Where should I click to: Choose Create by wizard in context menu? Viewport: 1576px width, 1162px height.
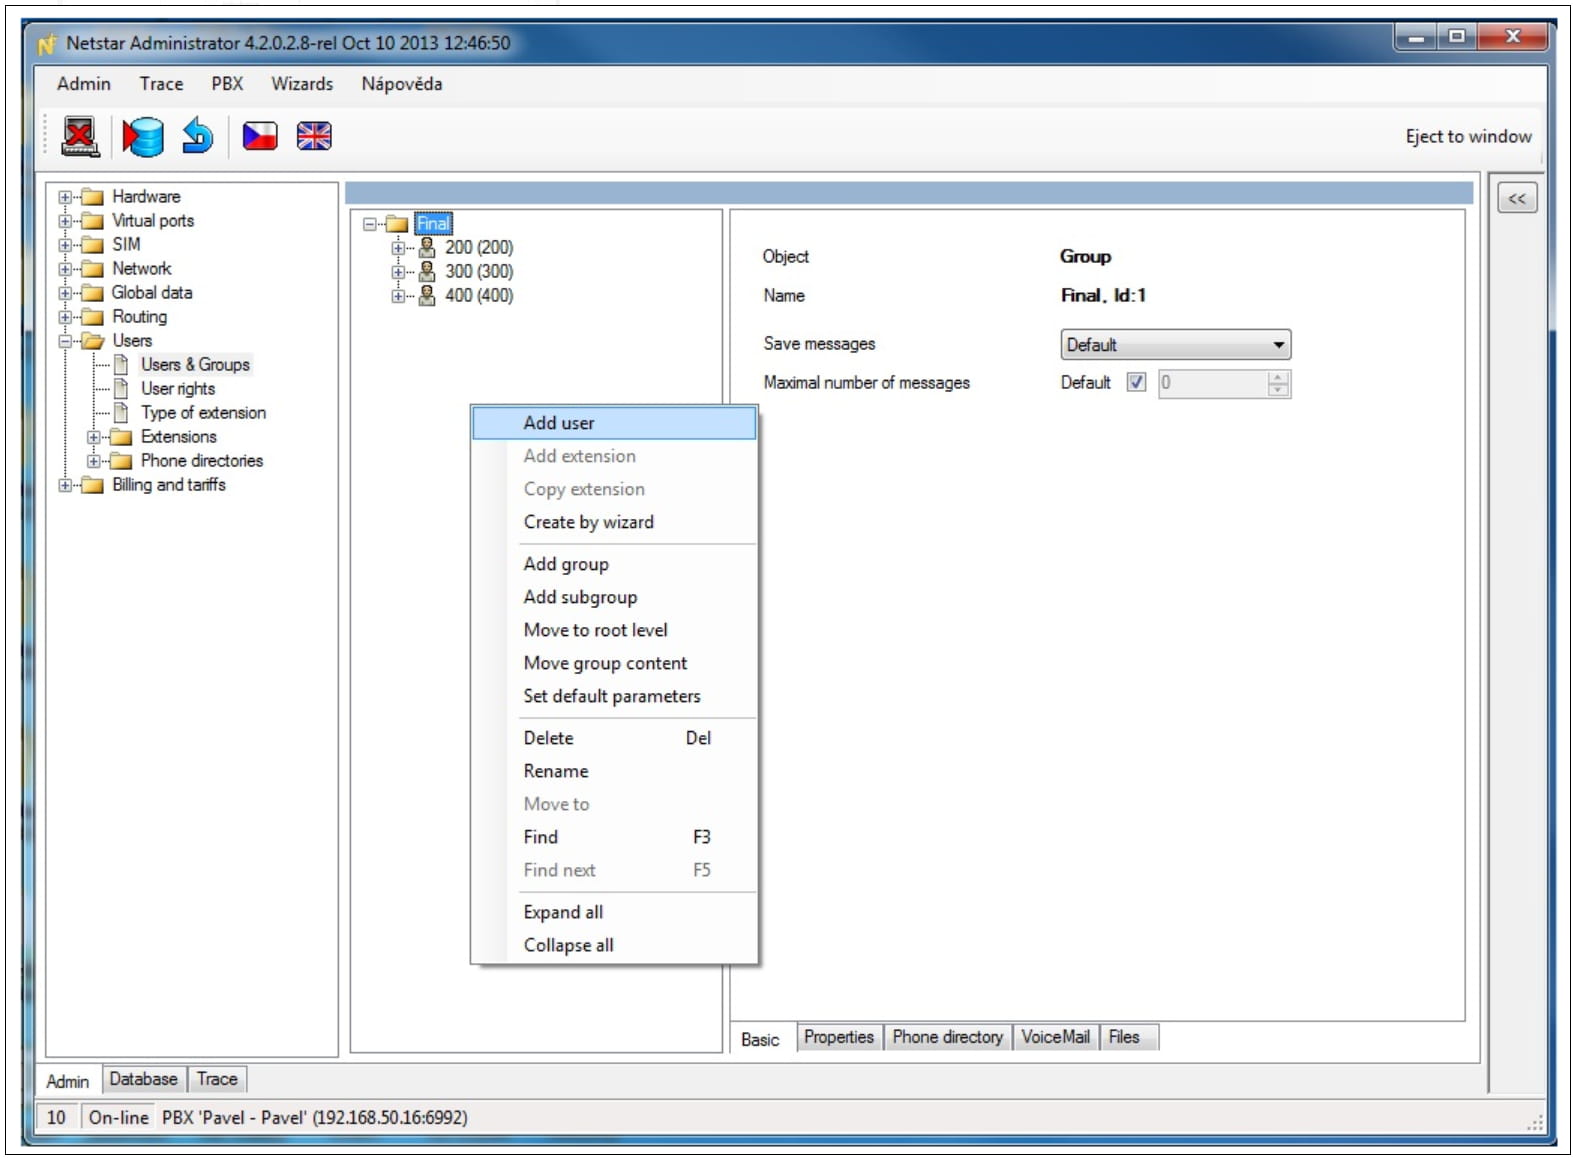point(614,522)
